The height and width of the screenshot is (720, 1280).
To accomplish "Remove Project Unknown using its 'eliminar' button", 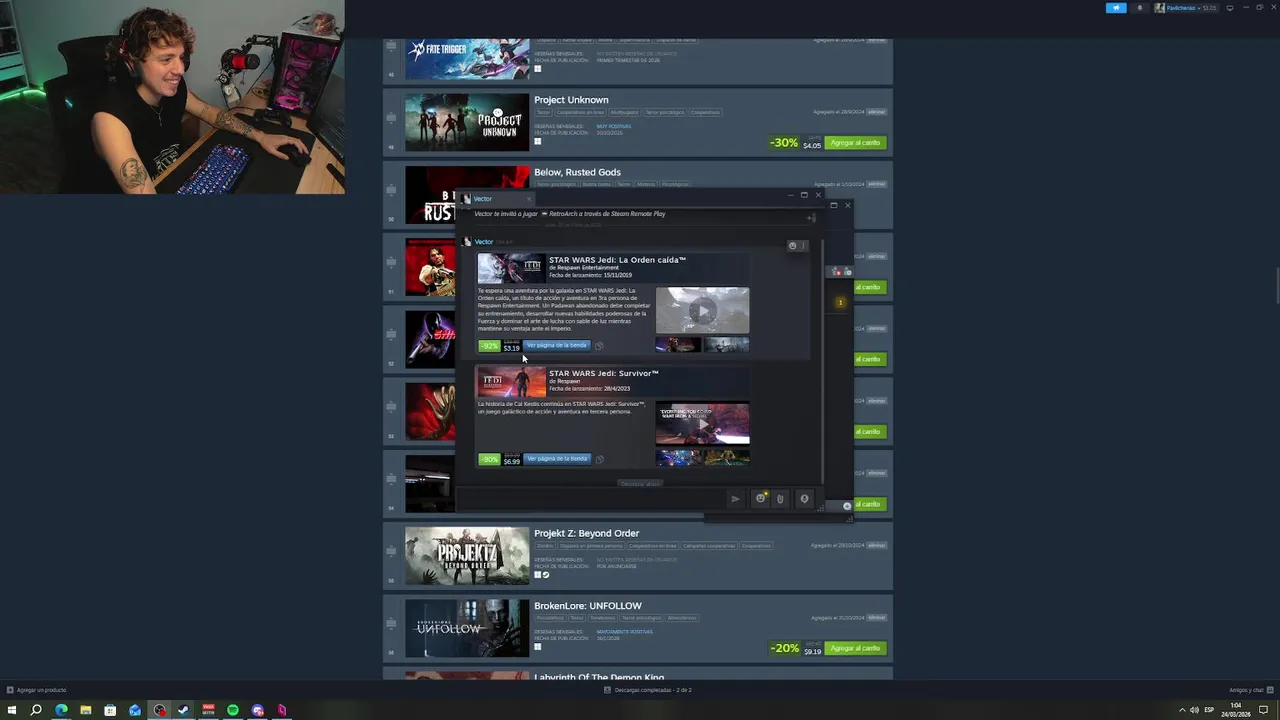I will click(x=876, y=112).
